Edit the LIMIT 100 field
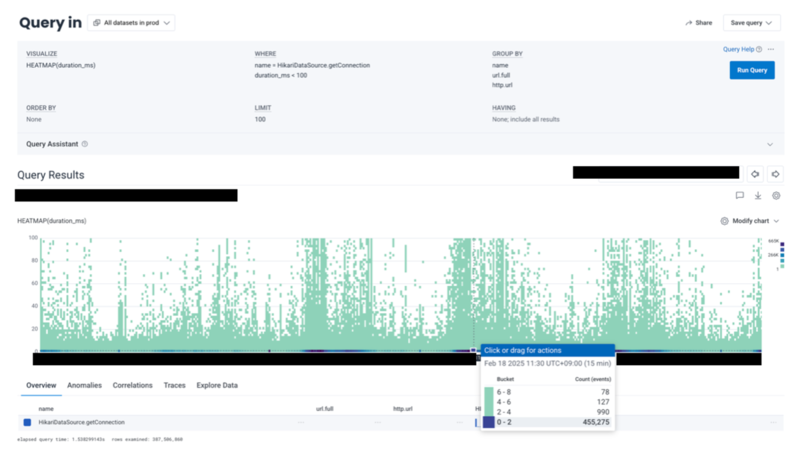The image size is (800, 454). (x=260, y=119)
